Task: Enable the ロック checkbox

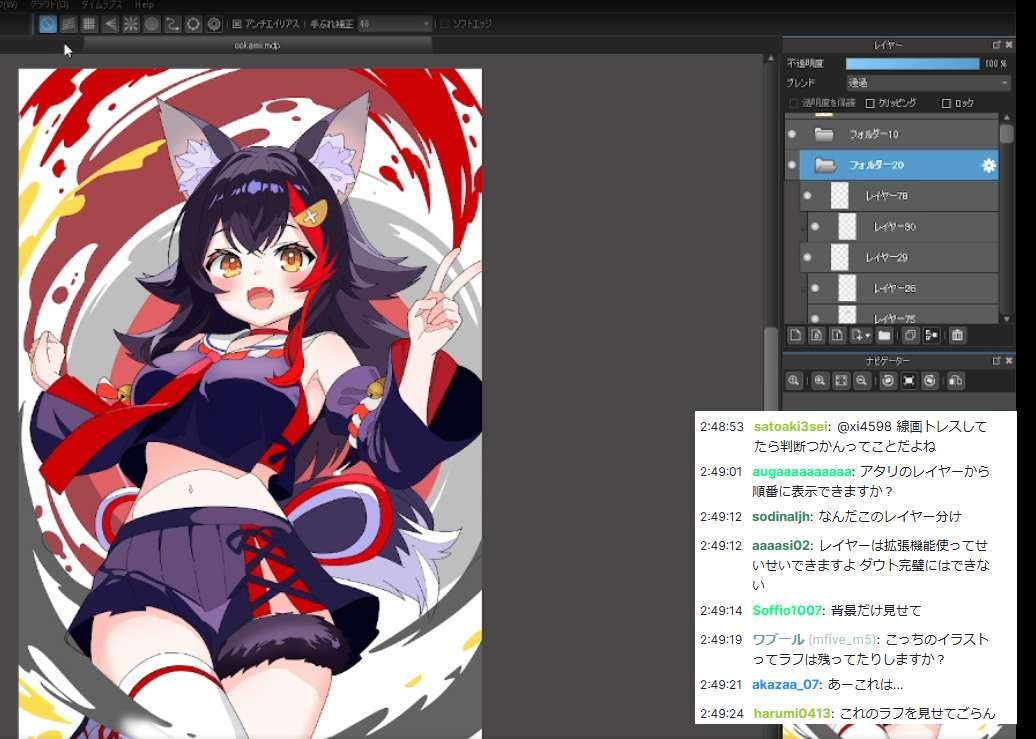Action: pyautogui.click(x=946, y=103)
